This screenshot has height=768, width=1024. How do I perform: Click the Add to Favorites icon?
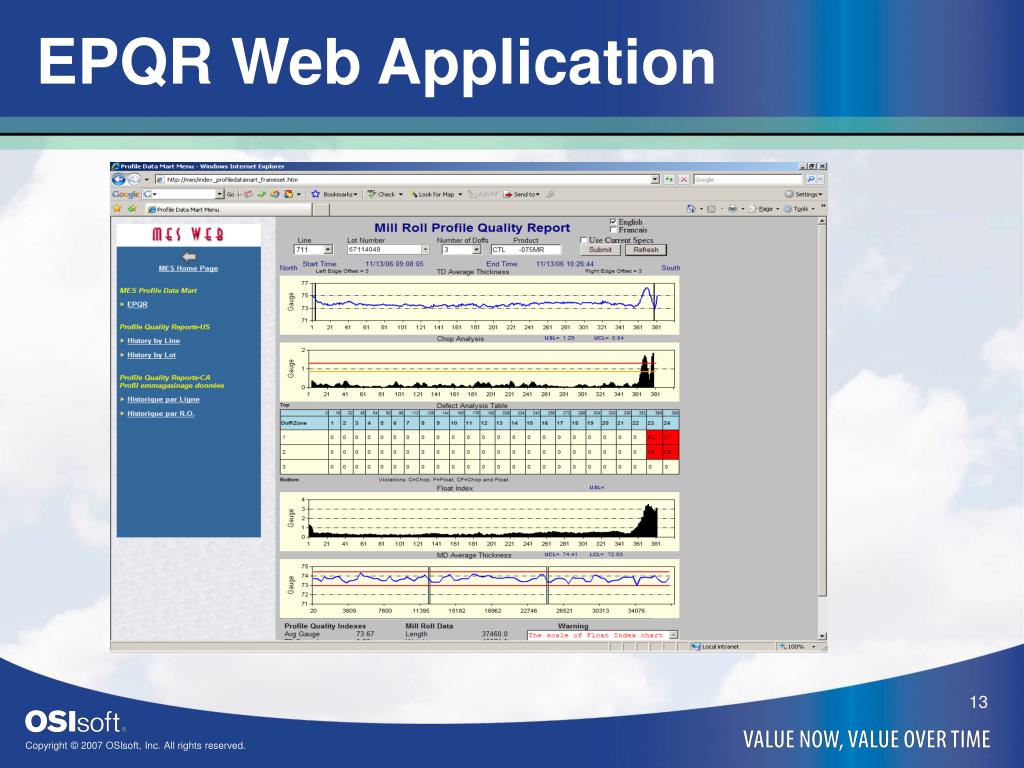[132, 209]
